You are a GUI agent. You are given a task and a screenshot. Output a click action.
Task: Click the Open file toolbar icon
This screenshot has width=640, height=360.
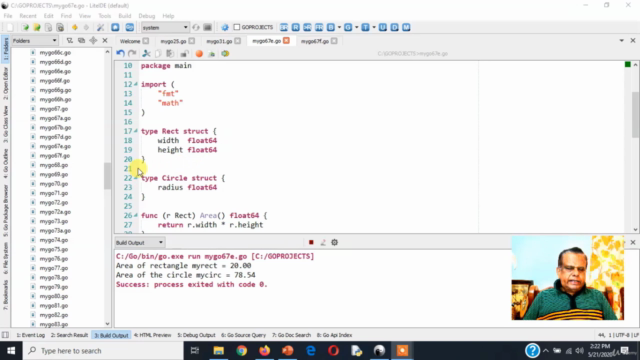[25, 27]
